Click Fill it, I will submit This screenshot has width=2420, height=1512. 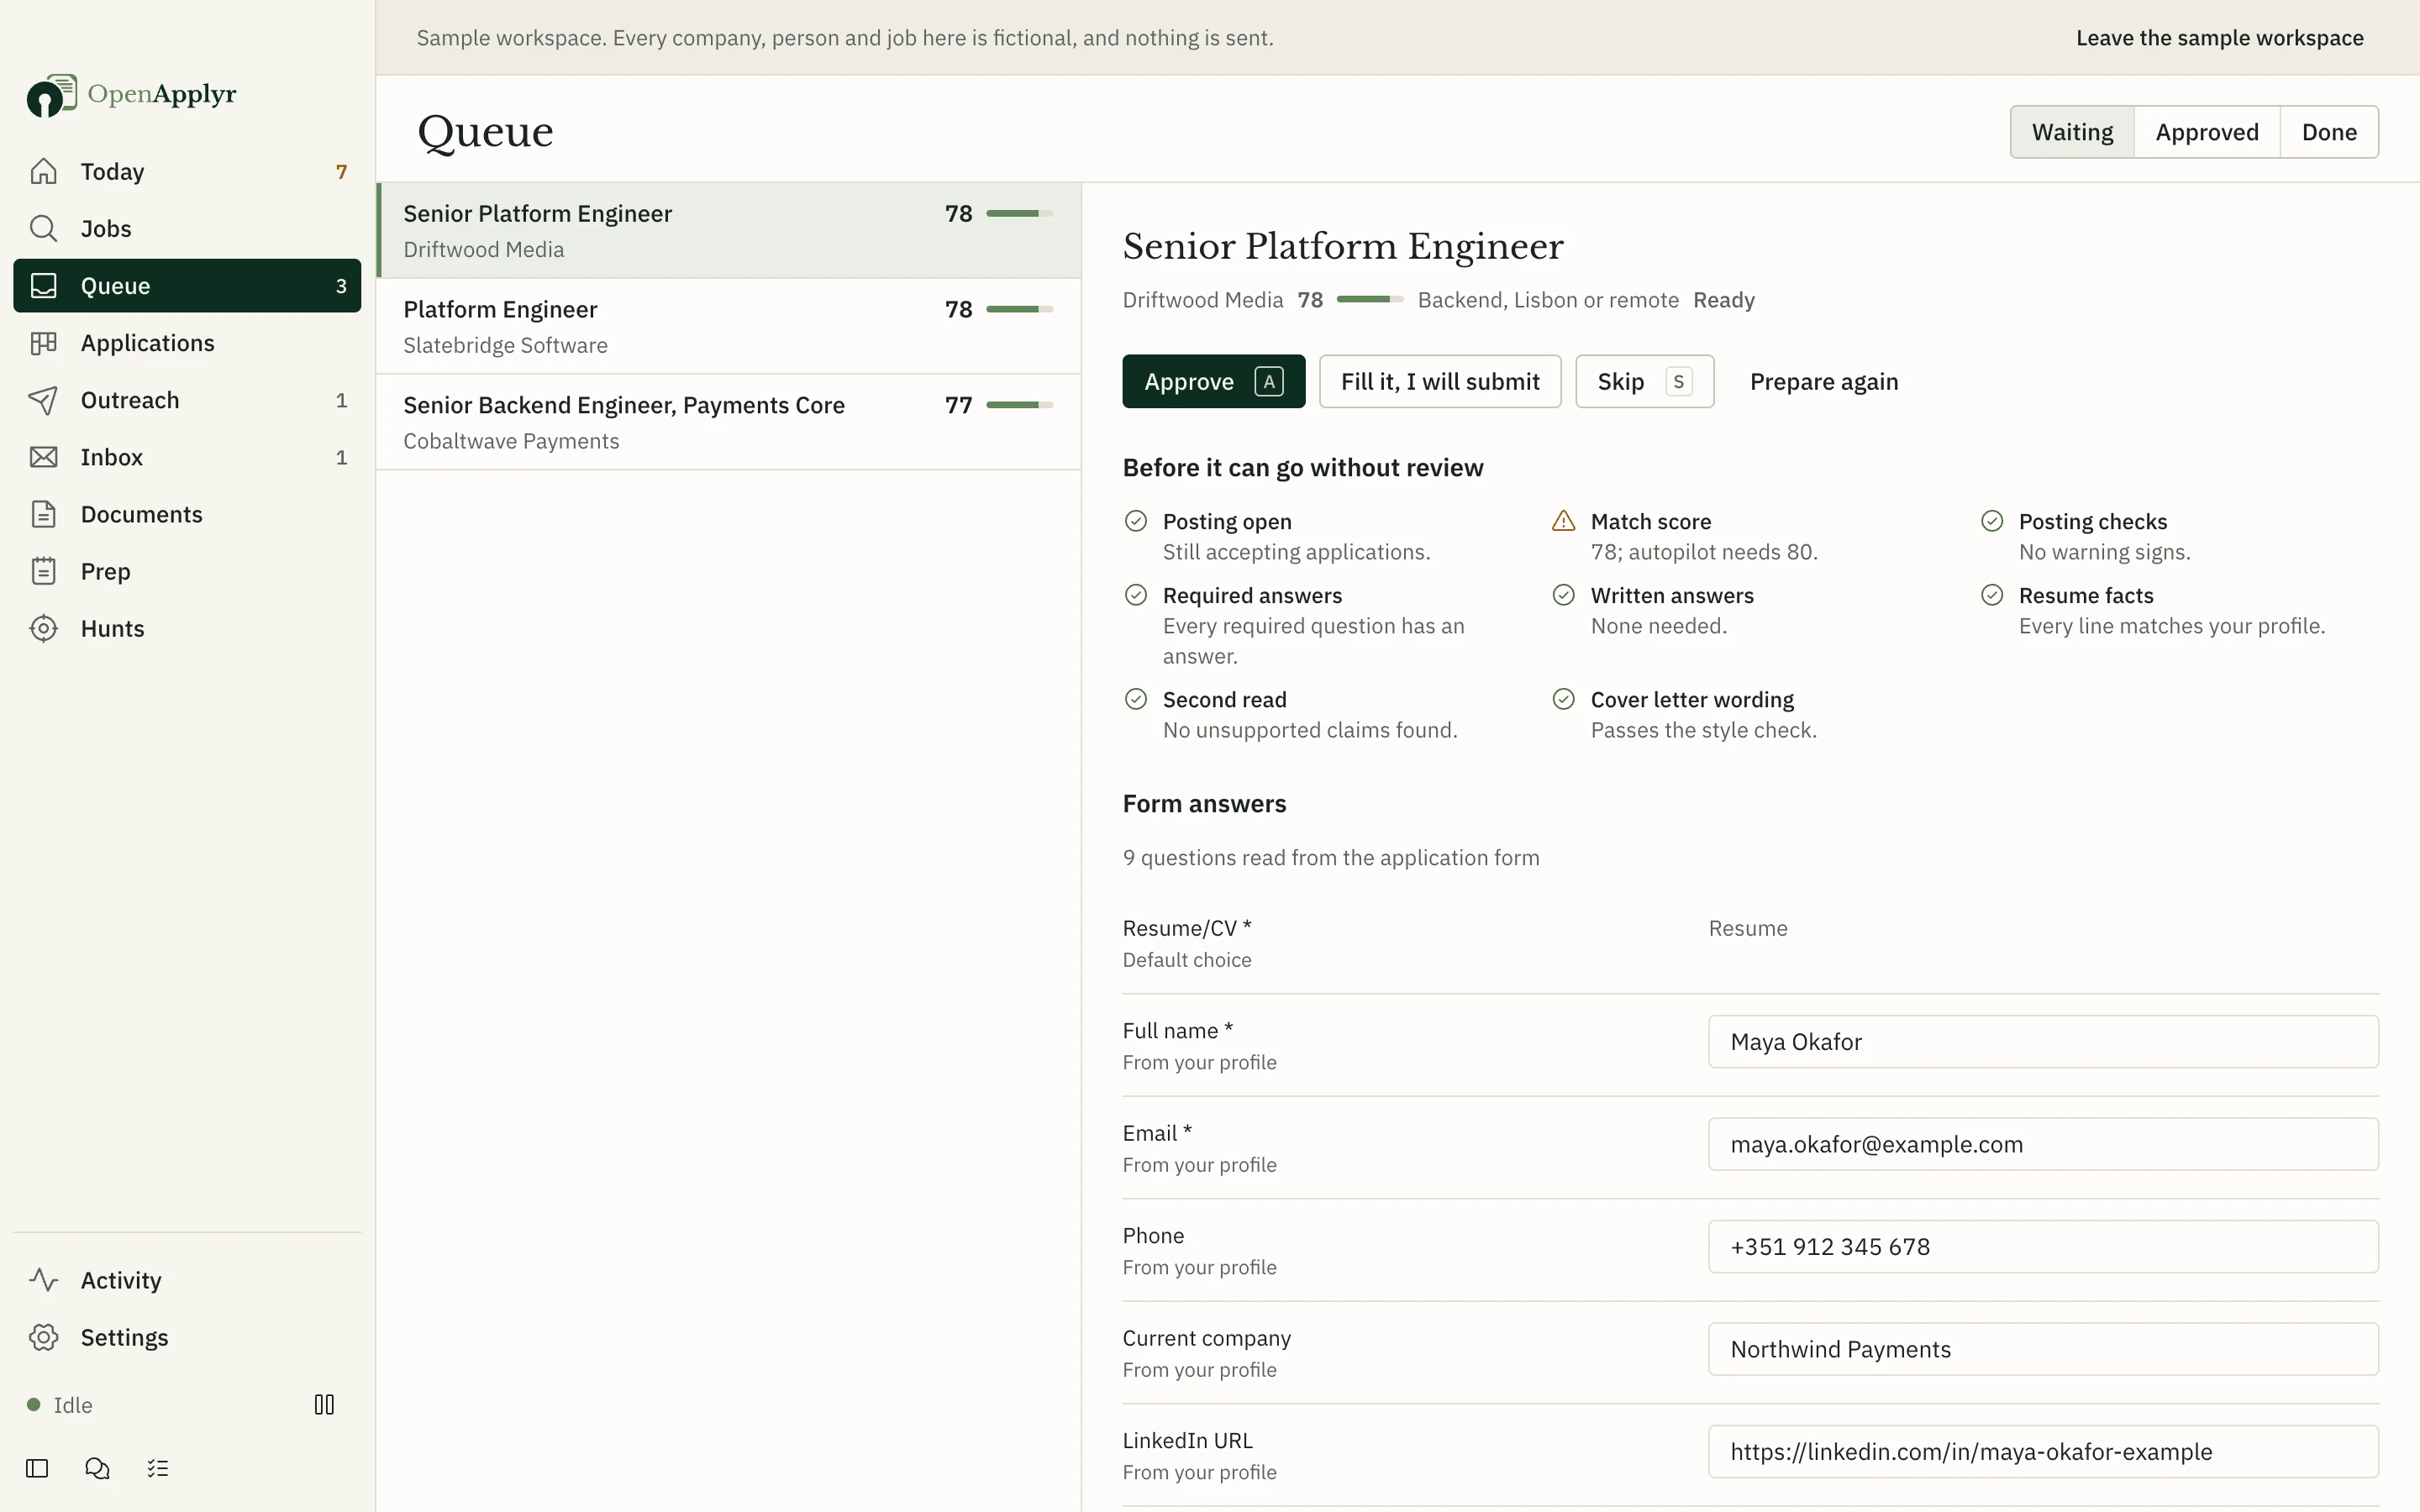click(x=1440, y=381)
